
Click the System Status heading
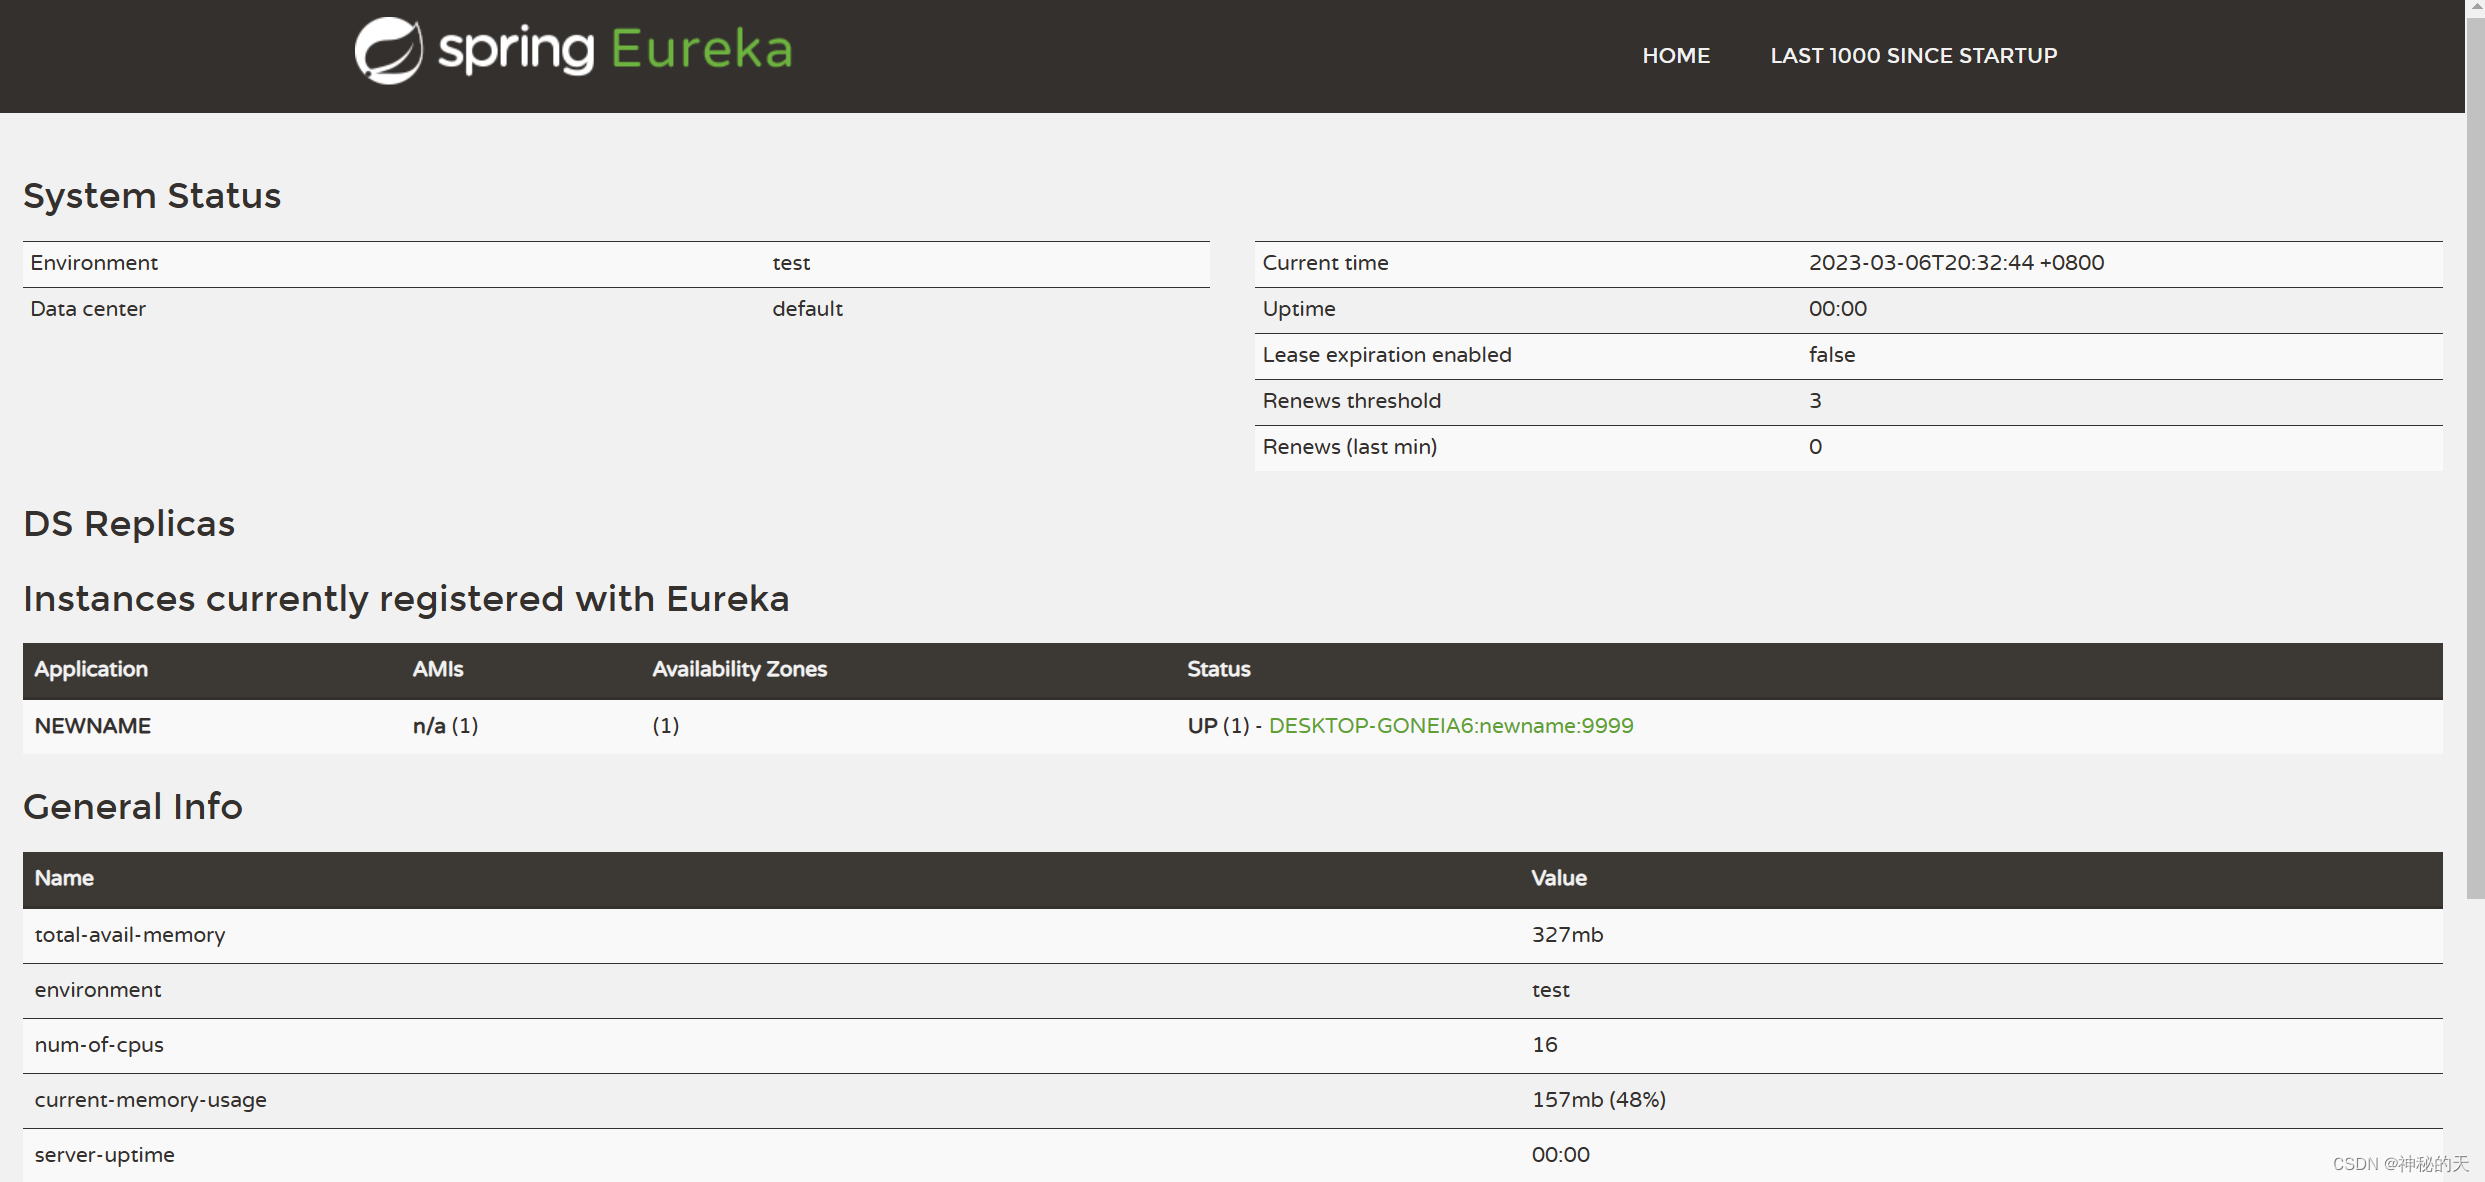(152, 196)
